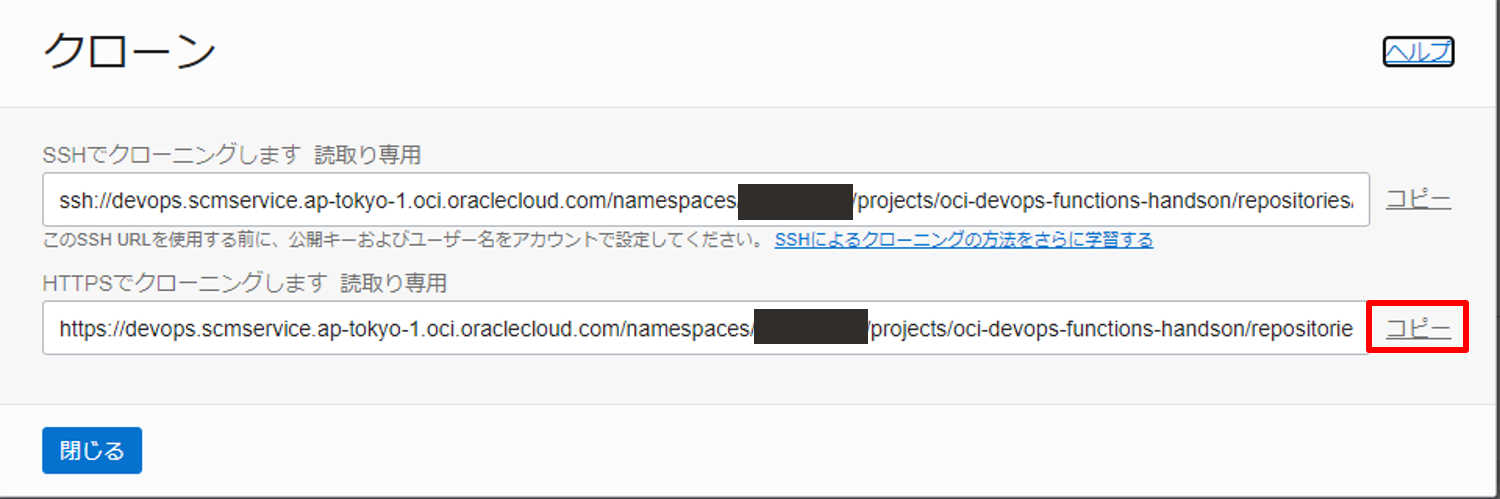Place cursor at https:// scheme of HTTPS URL
This screenshot has height=499, width=1500.
coord(88,328)
